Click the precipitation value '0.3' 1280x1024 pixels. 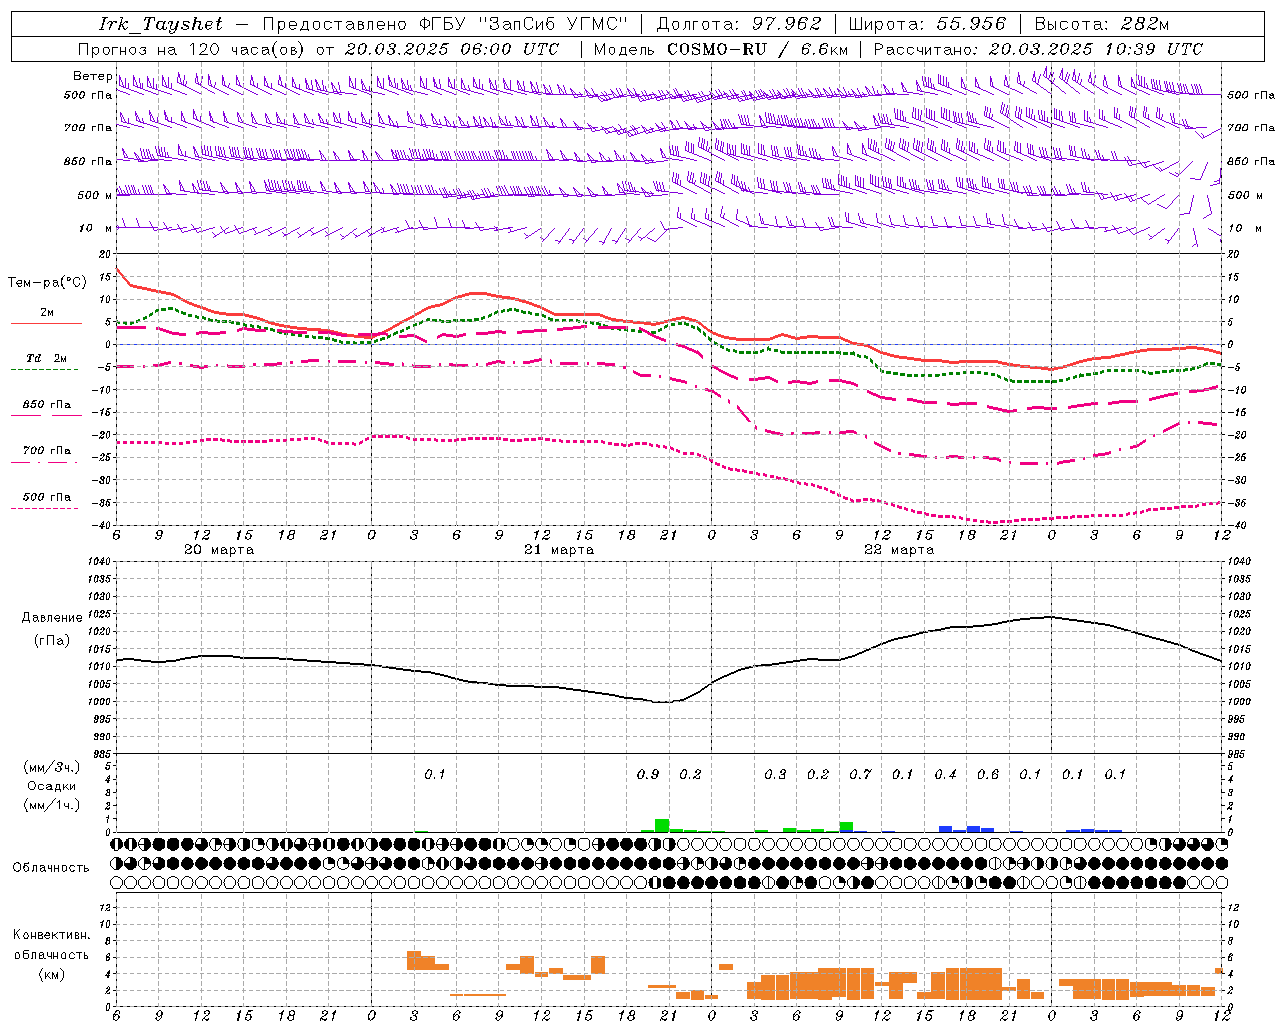[775, 775]
